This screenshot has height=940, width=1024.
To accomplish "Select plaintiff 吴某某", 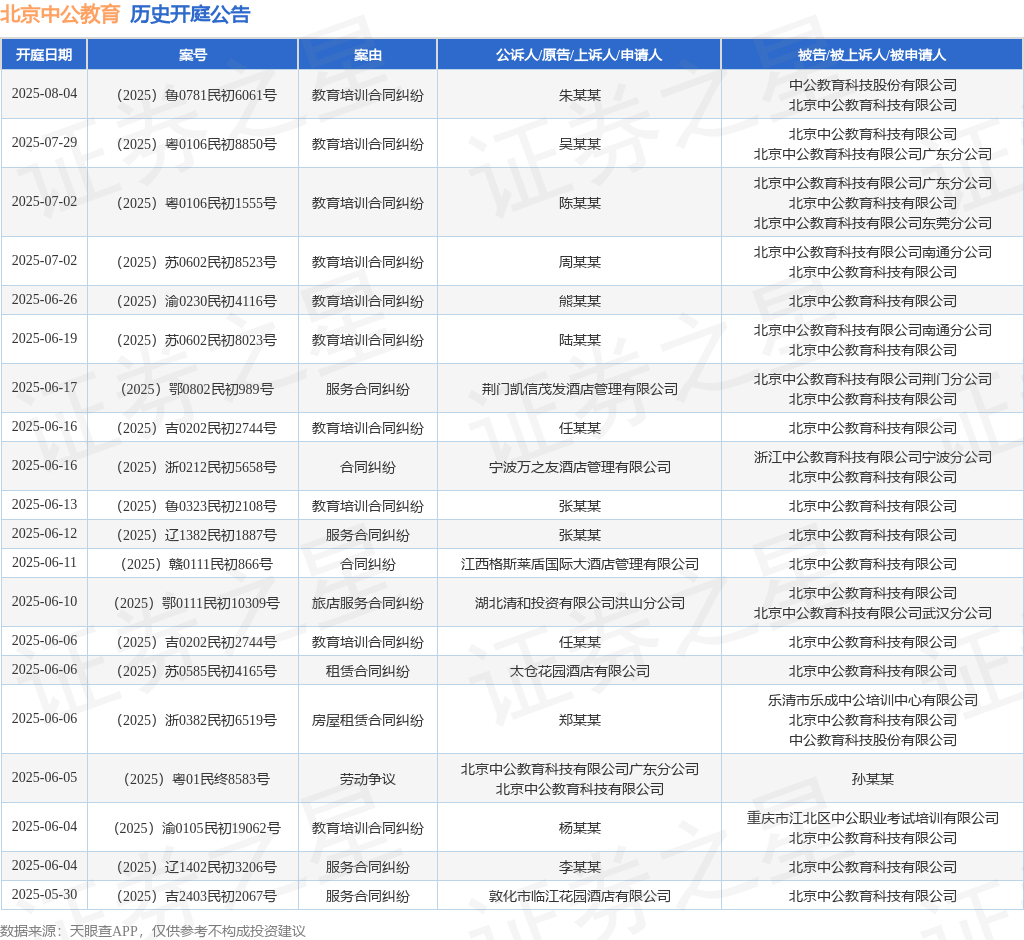I will coord(580,144).
